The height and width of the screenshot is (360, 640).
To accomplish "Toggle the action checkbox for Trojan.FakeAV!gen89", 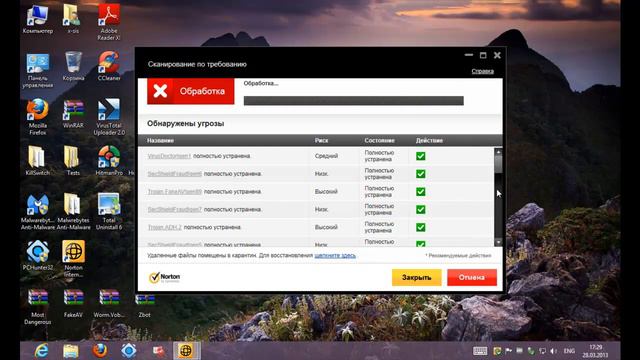I will click(420, 191).
